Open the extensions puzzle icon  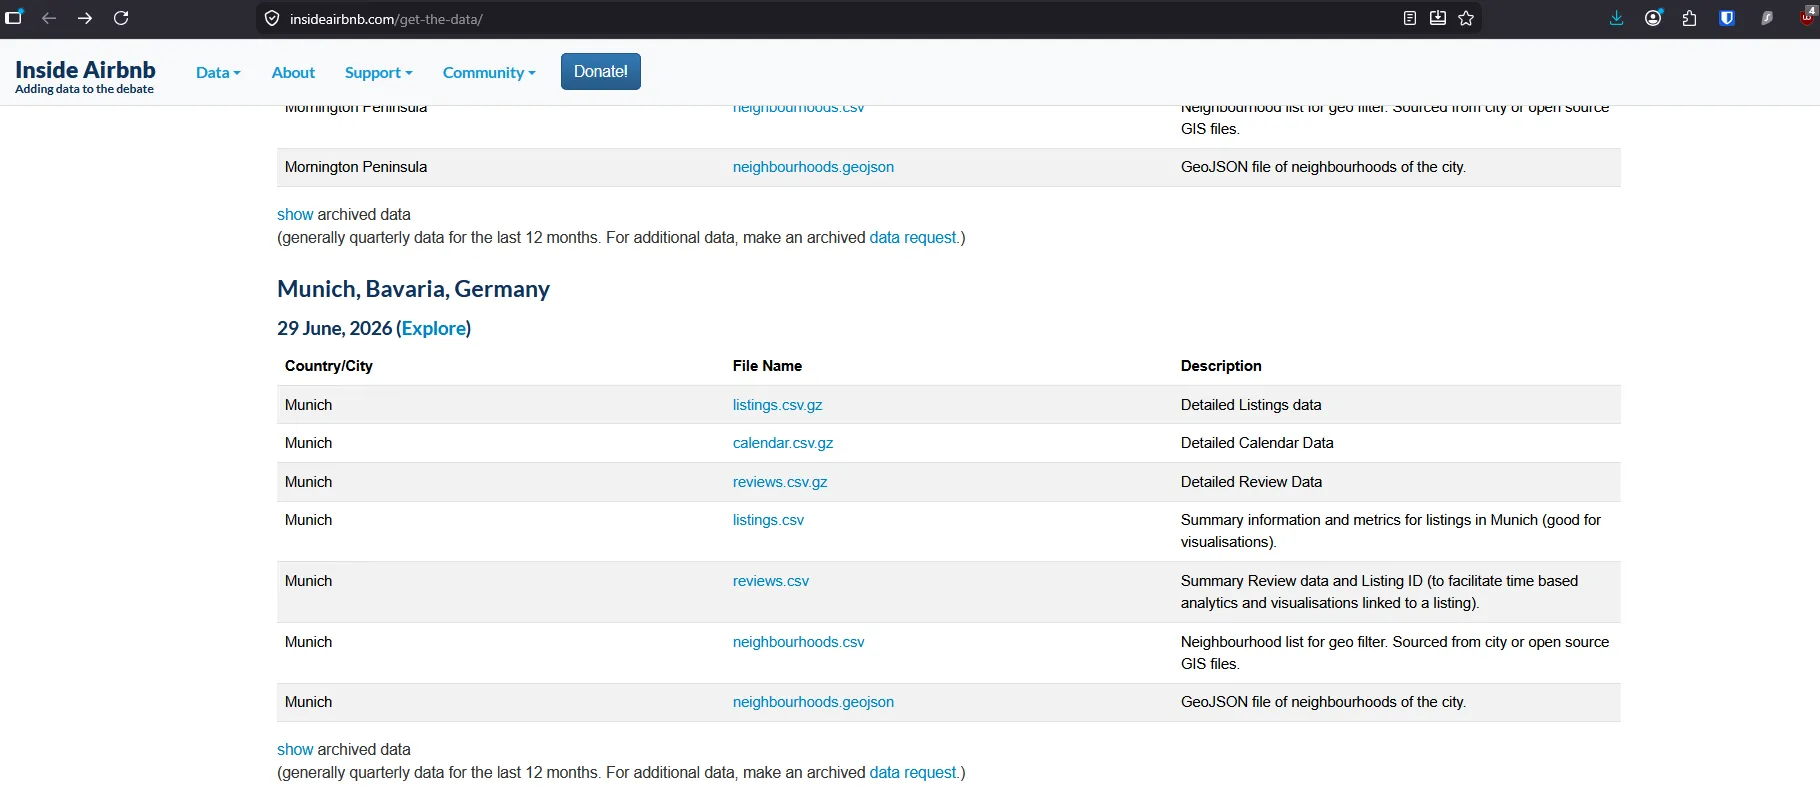coord(1690,18)
